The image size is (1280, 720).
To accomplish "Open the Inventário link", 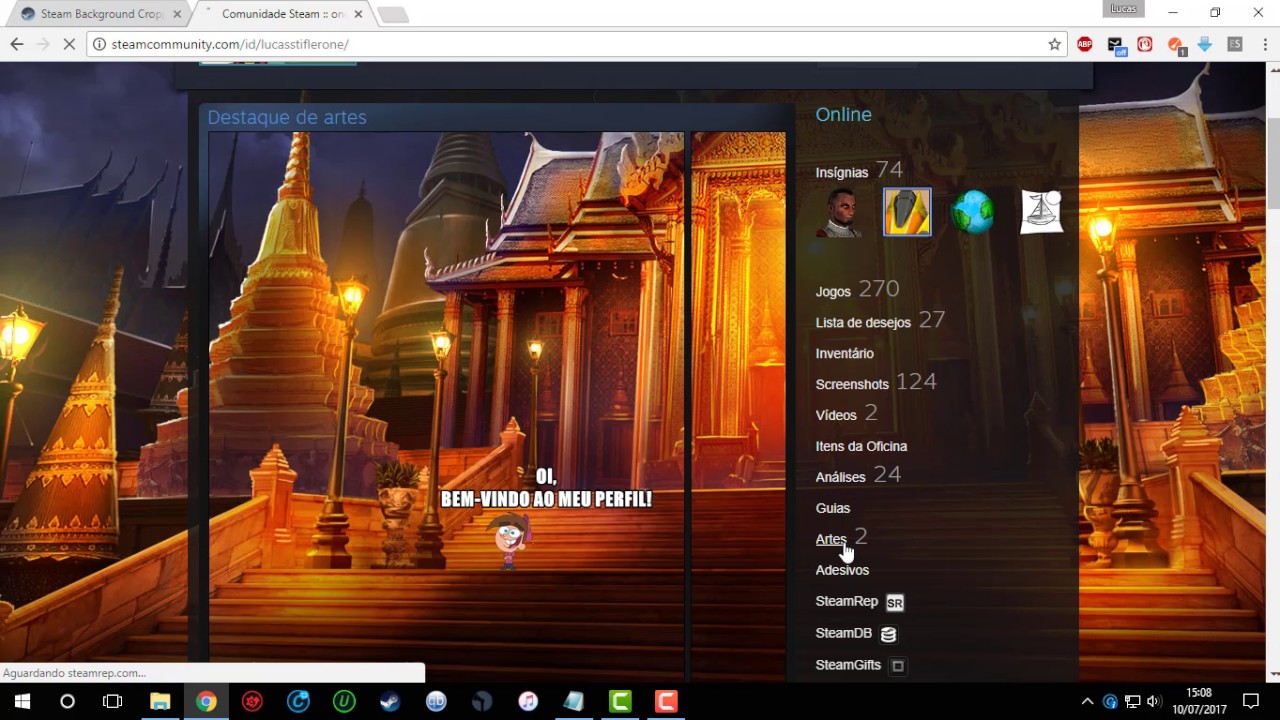I will pos(844,353).
